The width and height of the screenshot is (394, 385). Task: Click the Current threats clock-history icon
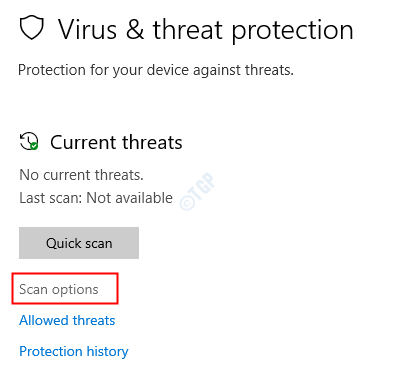(x=29, y=141)
